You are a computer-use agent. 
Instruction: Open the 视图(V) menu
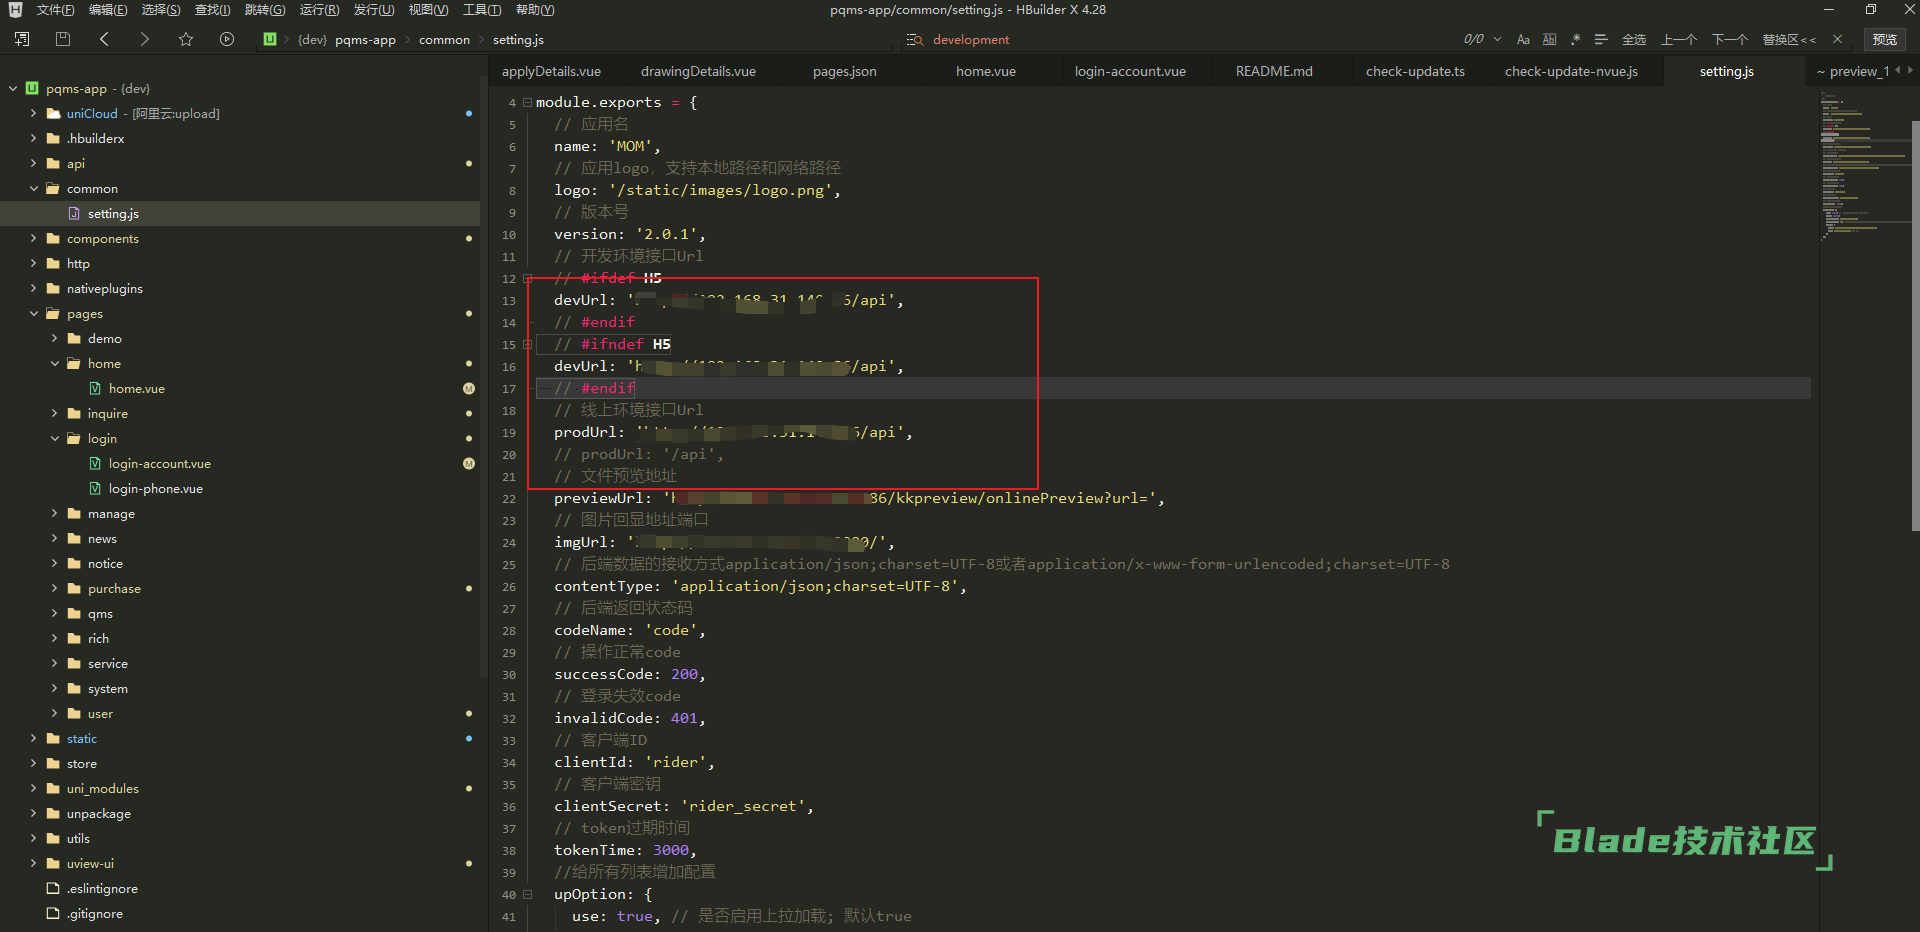coord(428,10)
